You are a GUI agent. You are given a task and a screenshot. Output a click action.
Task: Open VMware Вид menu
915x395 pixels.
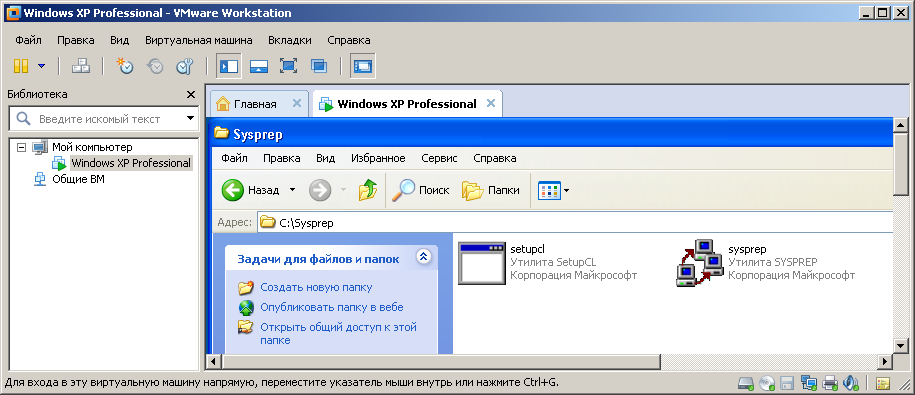(120, 40)
